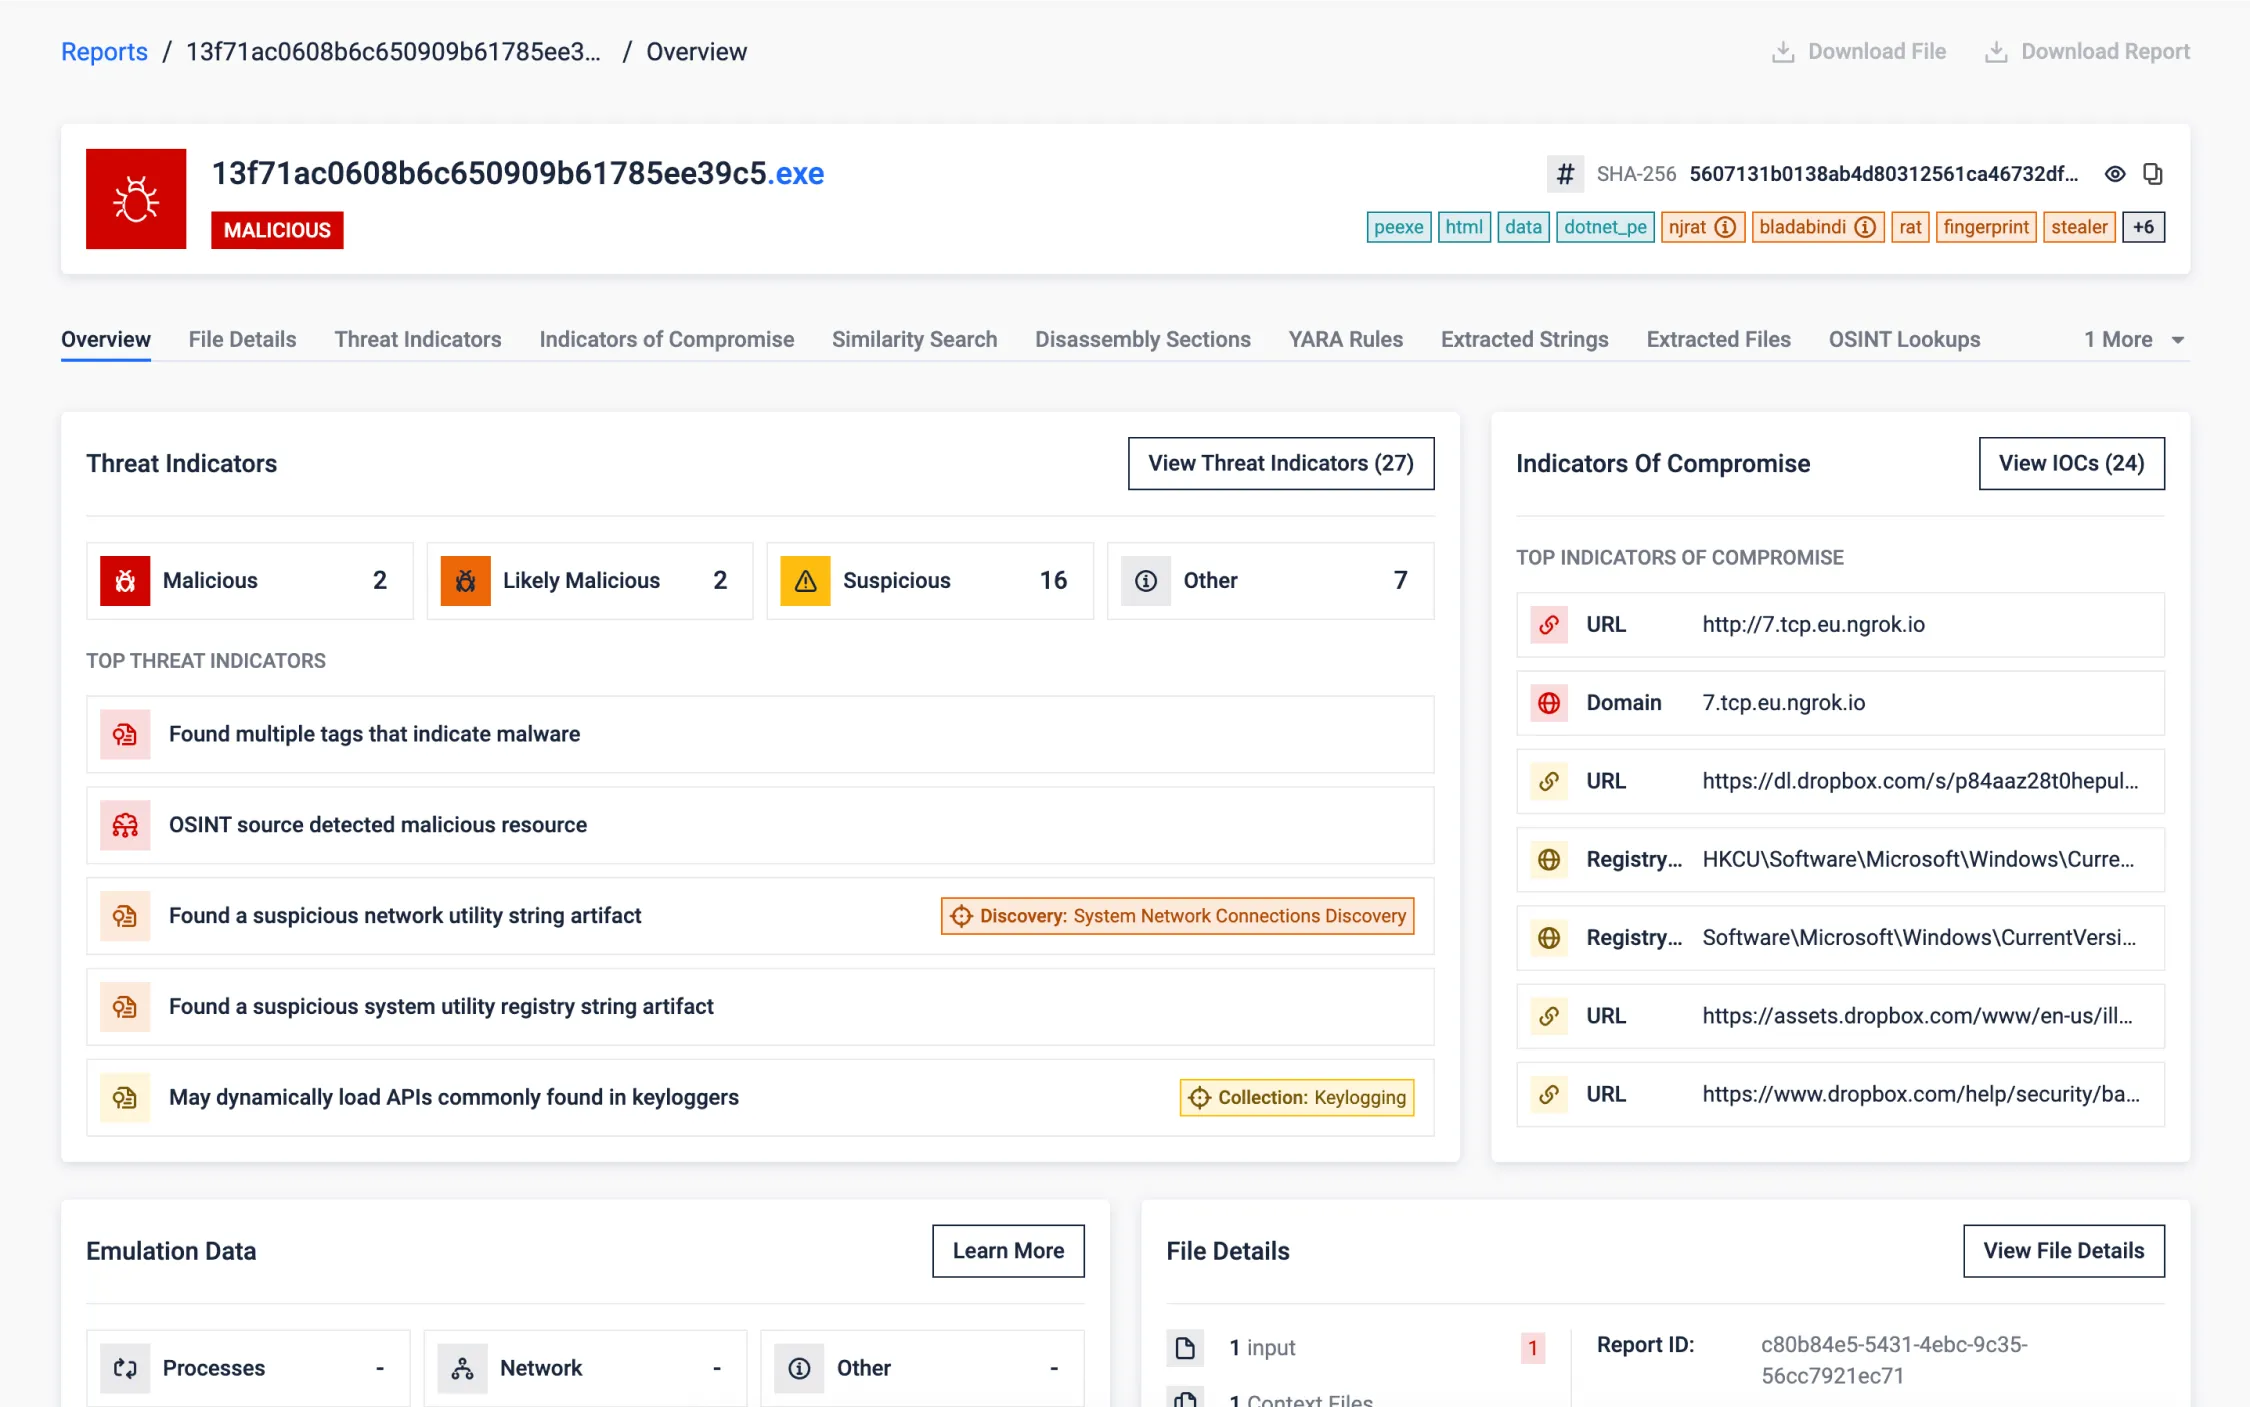Click the red malicious bug file icon
Image resolution: width=2250 pixels, height=1407 pixels.
(136, 199)
